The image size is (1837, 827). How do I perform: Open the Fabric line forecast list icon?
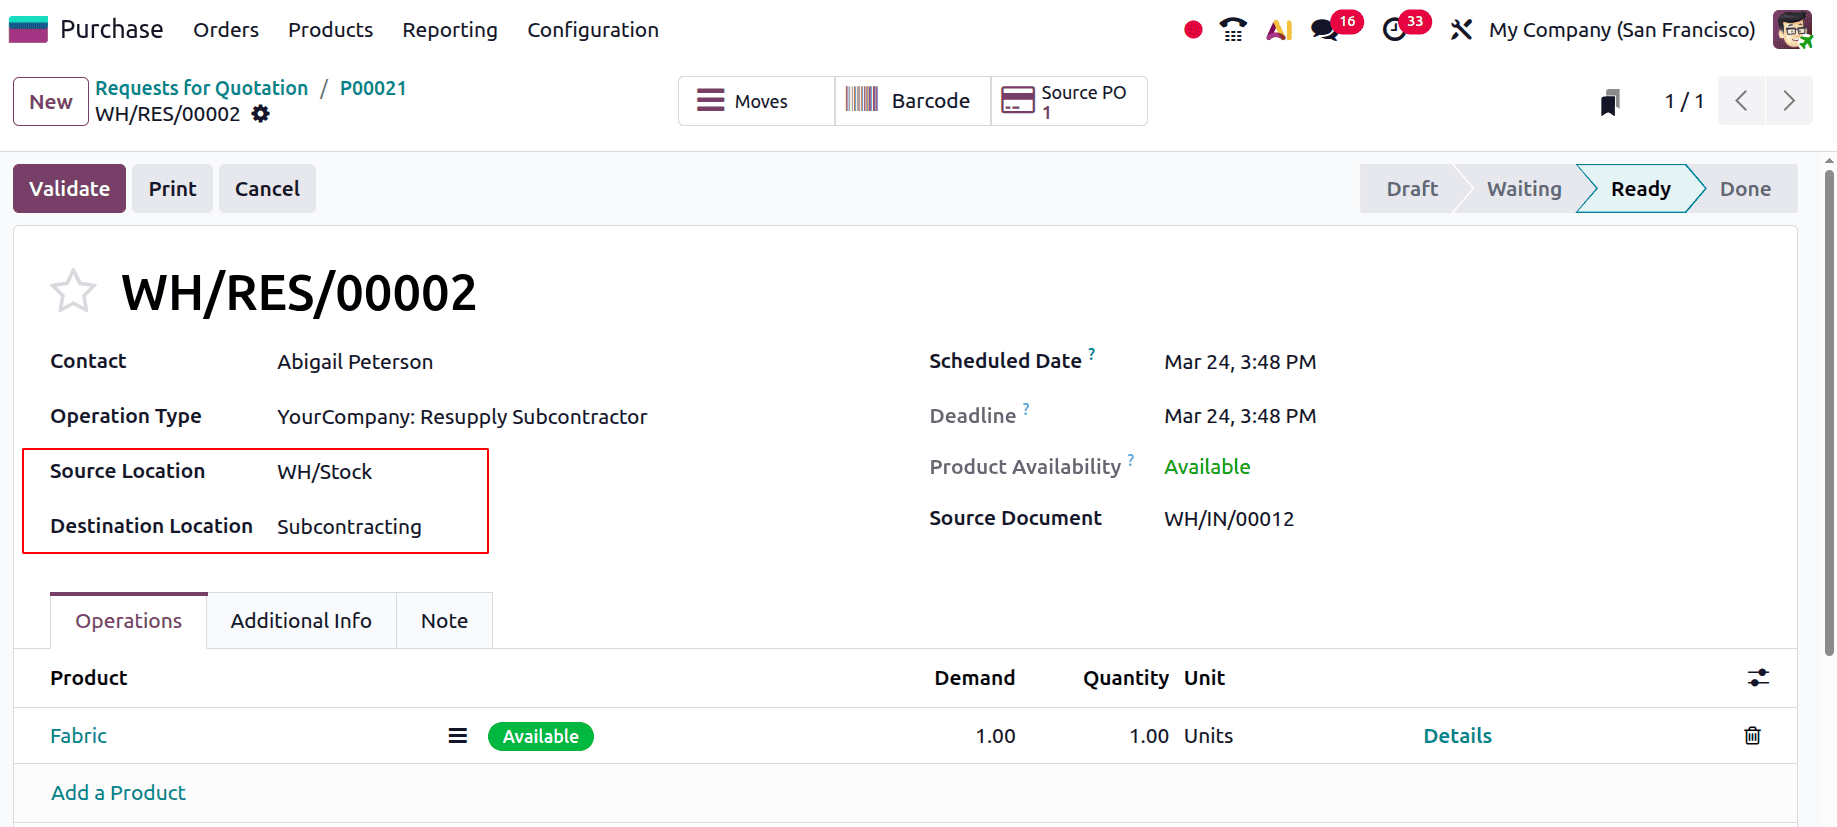[x=457, y=736]
